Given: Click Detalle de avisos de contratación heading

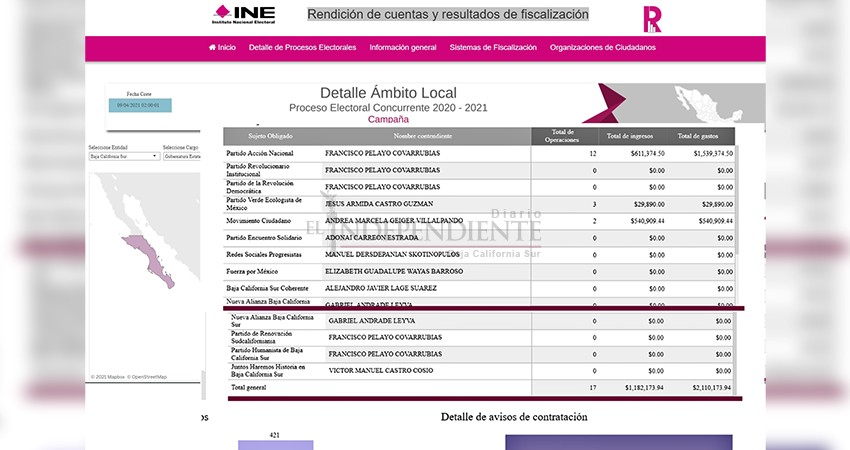Looking at the screenshot, I should pyautogui.click(x=514, y=417).
